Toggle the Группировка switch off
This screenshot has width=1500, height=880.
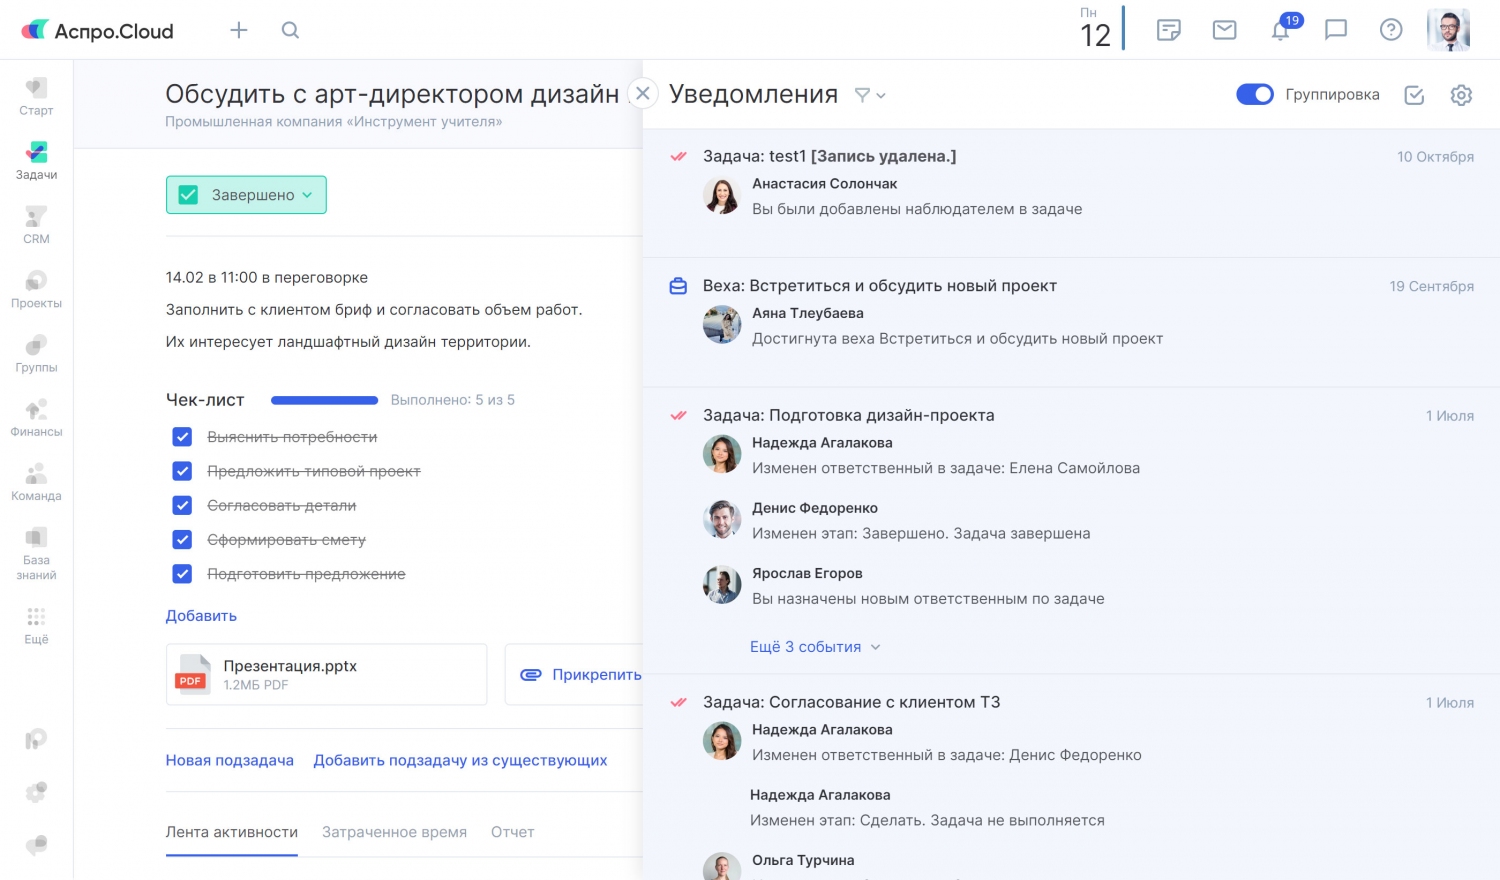click(x=1254, y=94)
